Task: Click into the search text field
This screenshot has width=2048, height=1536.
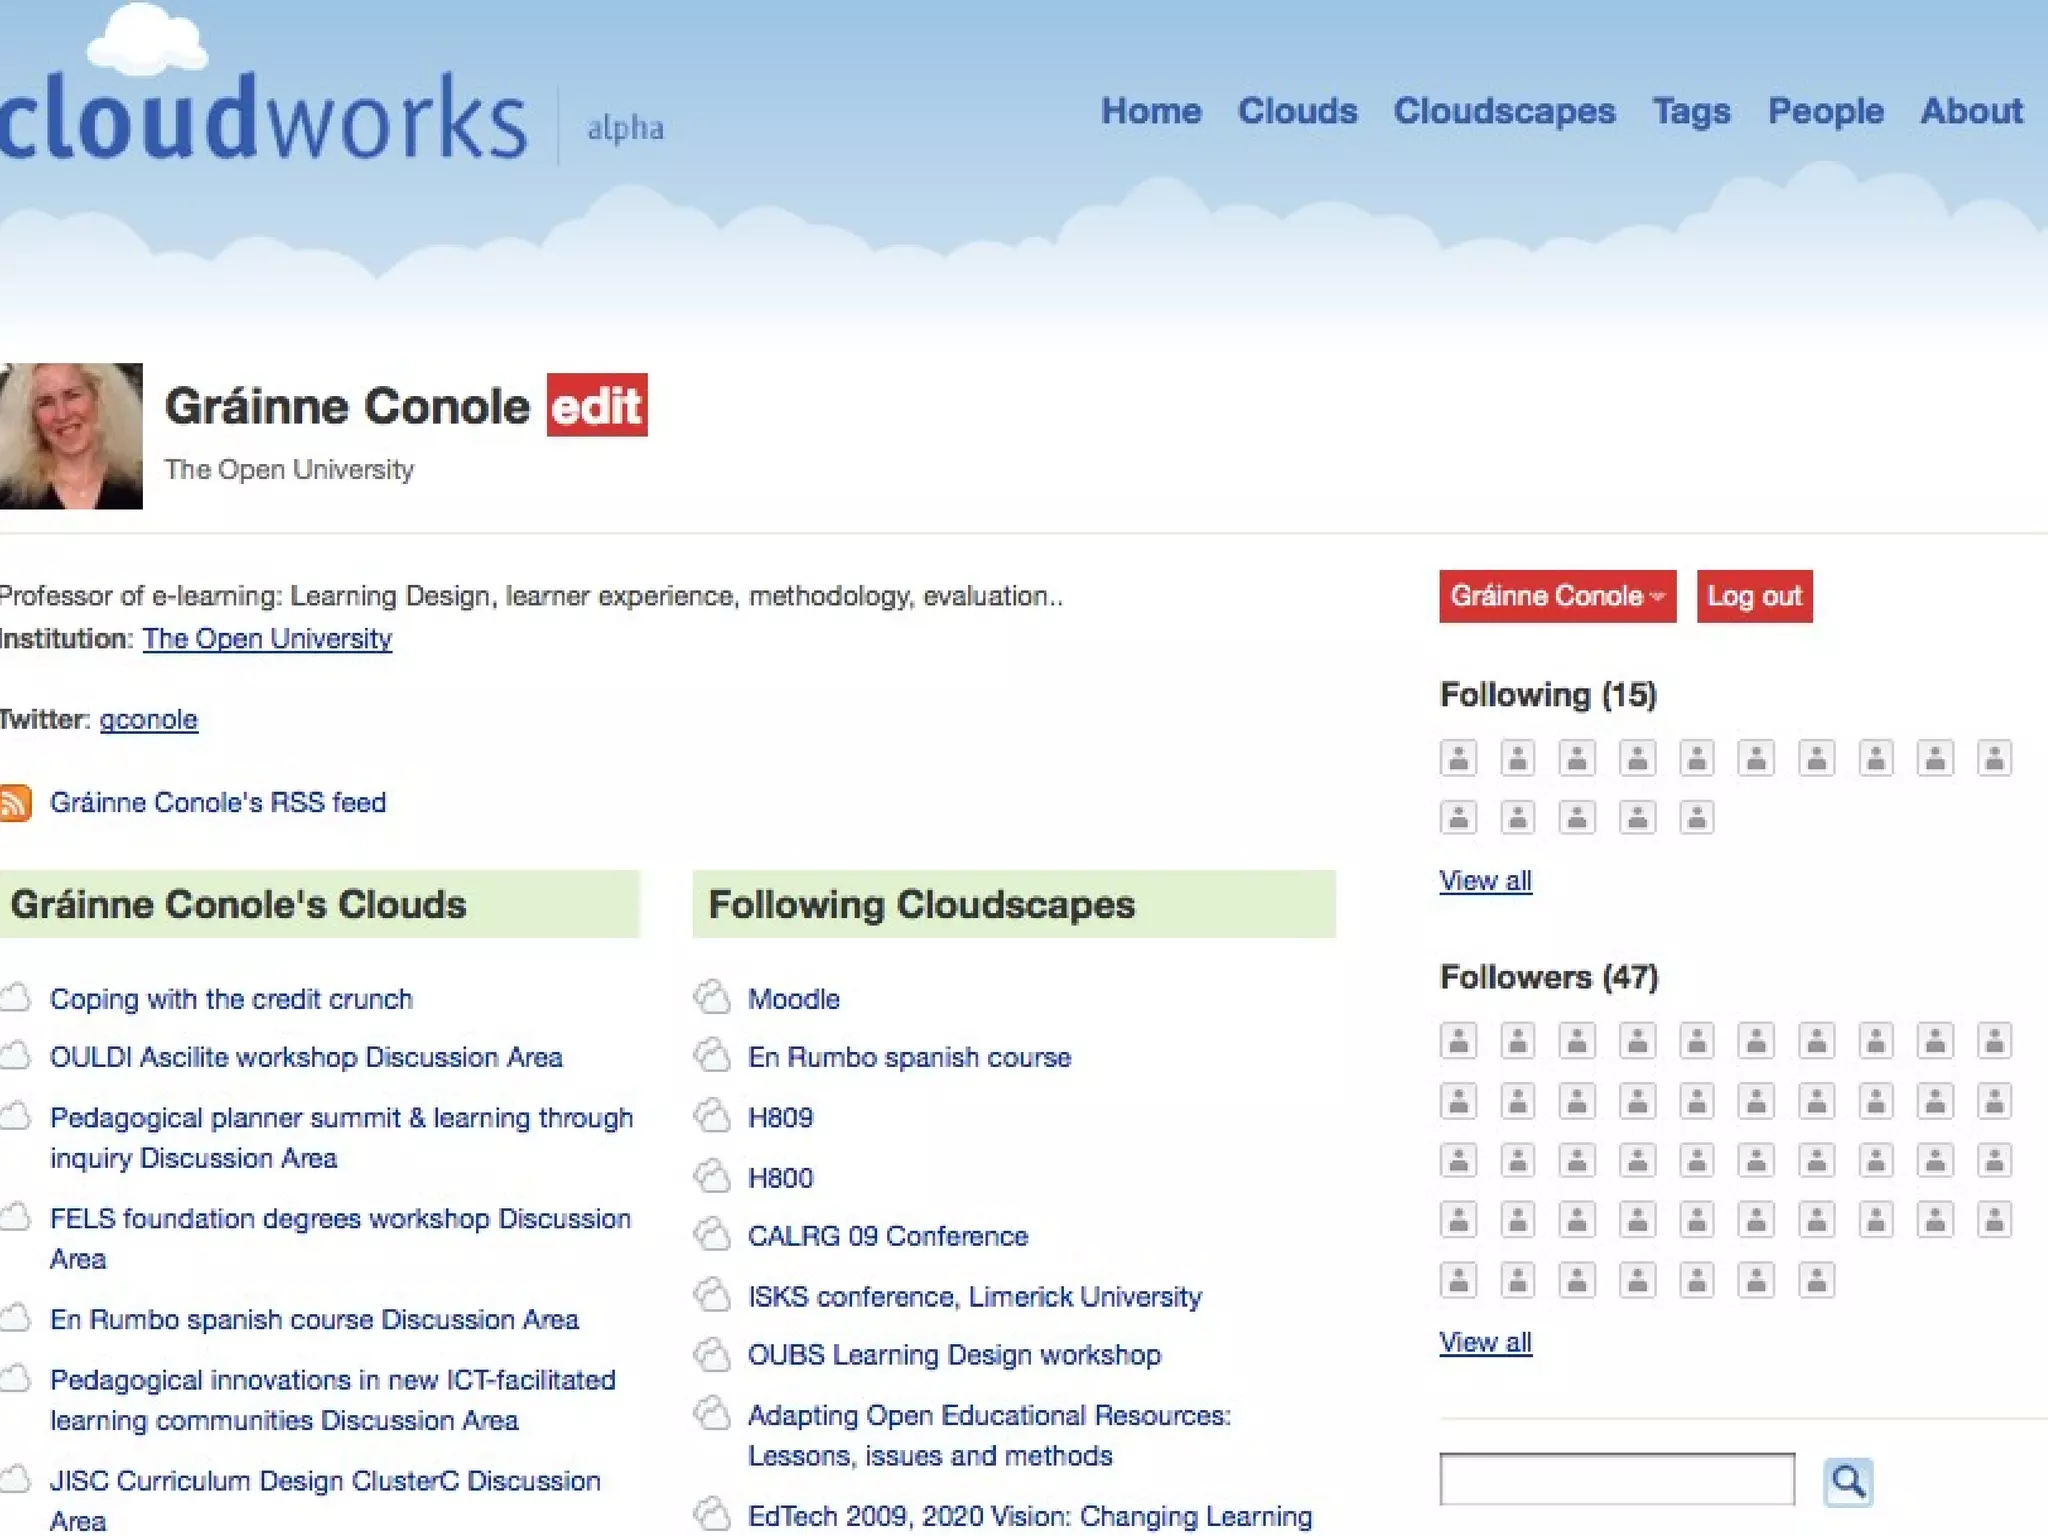Action: click(1616, 1479)
